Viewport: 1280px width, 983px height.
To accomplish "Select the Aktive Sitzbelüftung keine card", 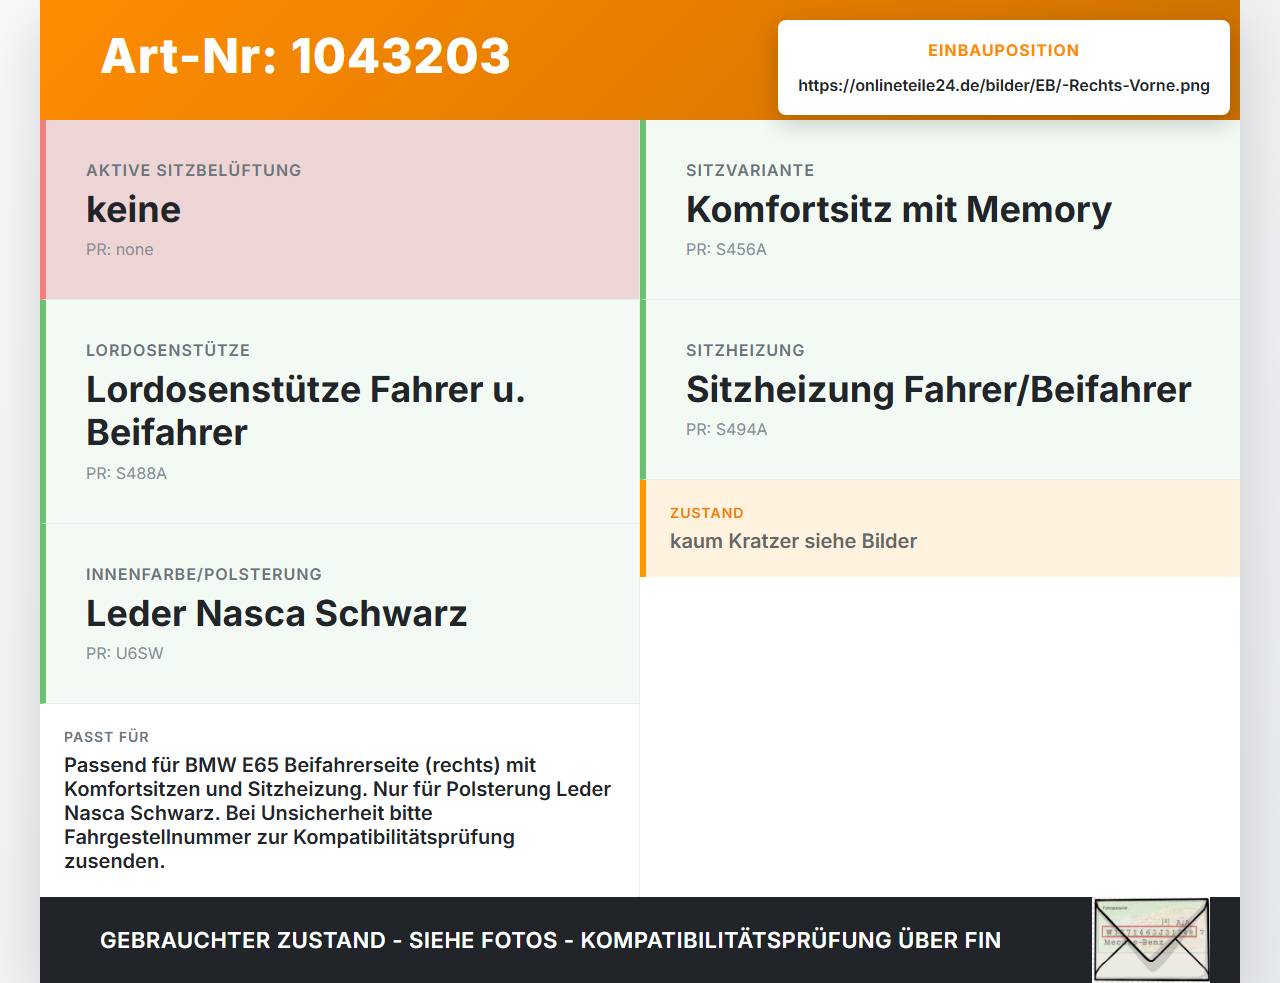I will 340,210.
